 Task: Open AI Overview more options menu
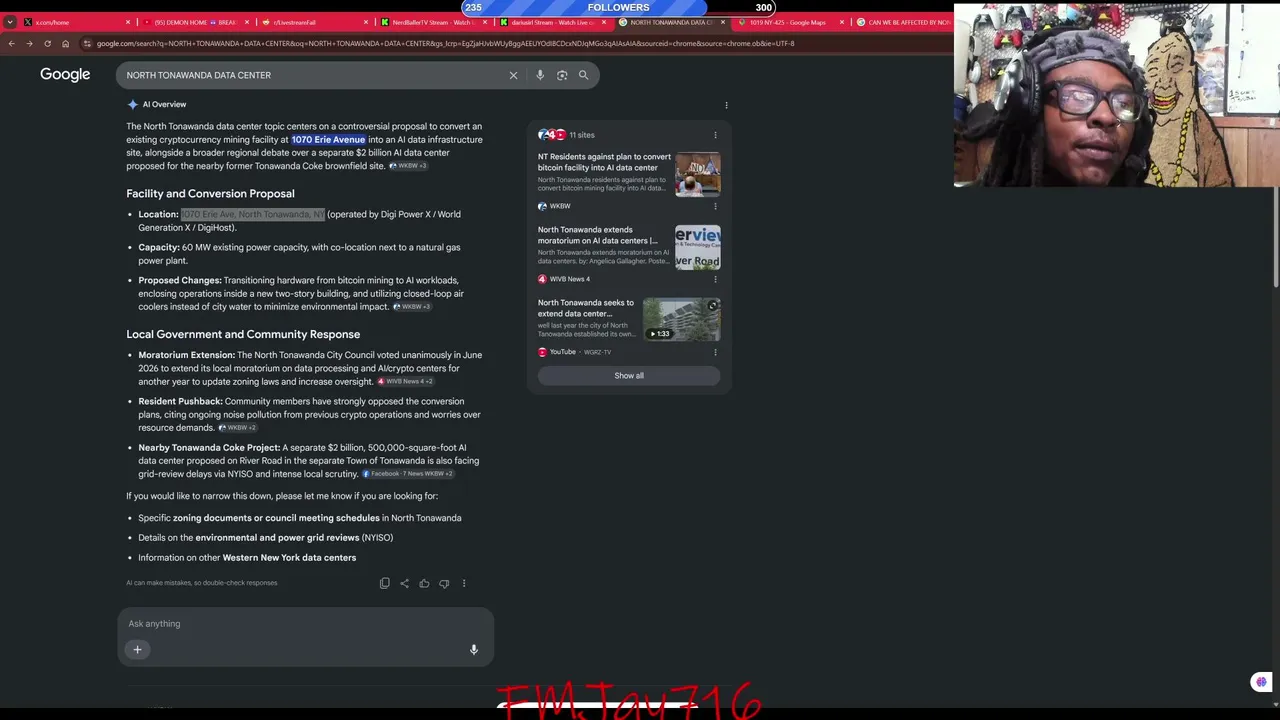[726, 104]
